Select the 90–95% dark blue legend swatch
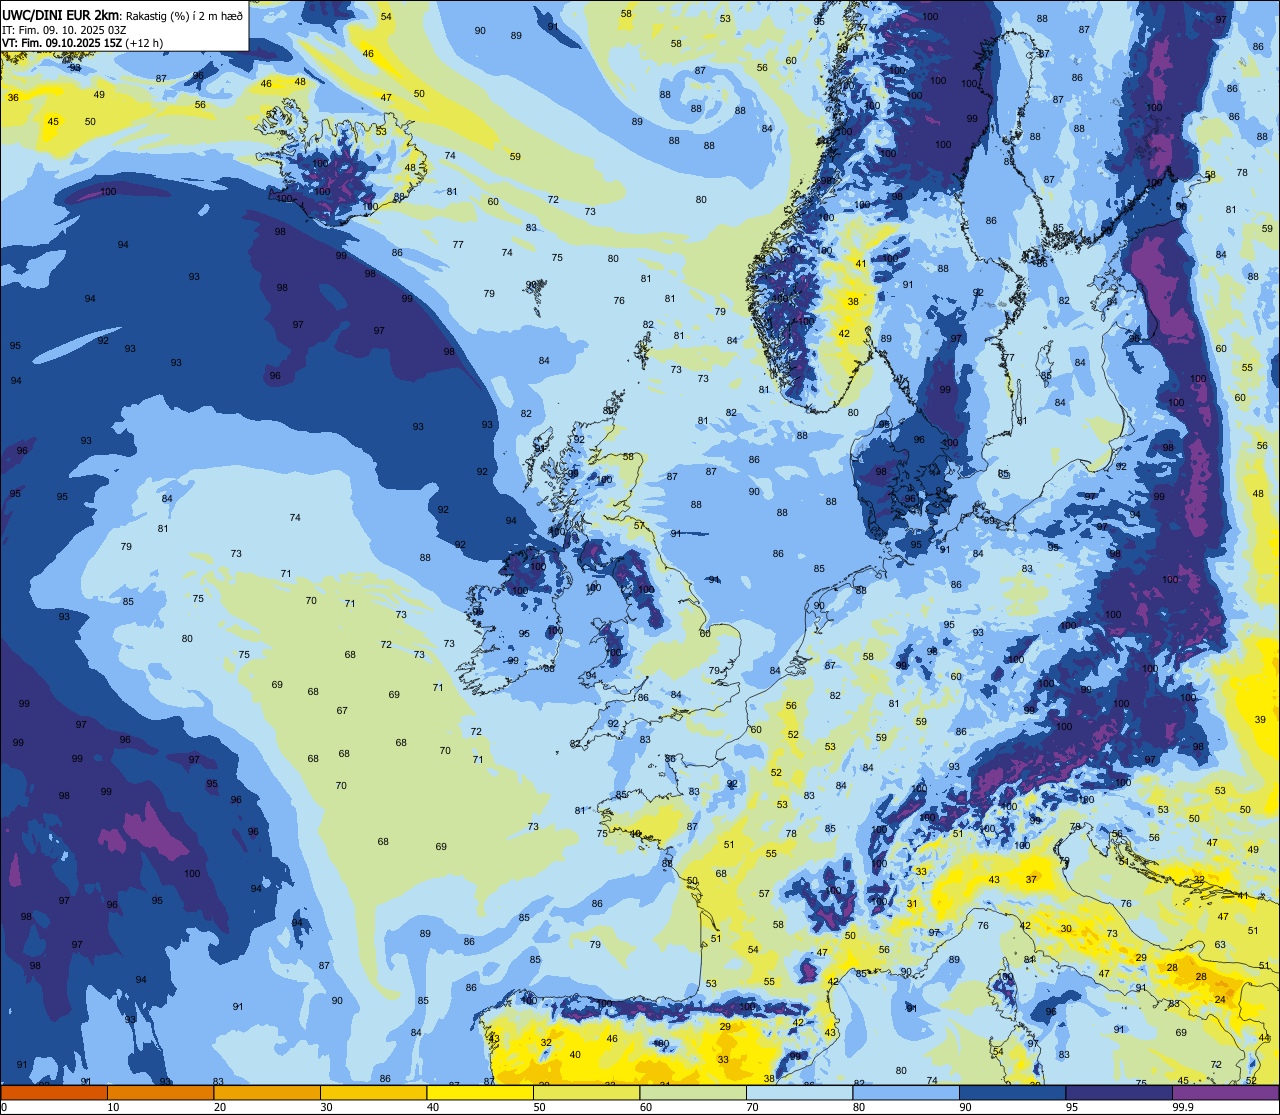Viewport: 1280px width, 1115px height. pos(1012,1092)
